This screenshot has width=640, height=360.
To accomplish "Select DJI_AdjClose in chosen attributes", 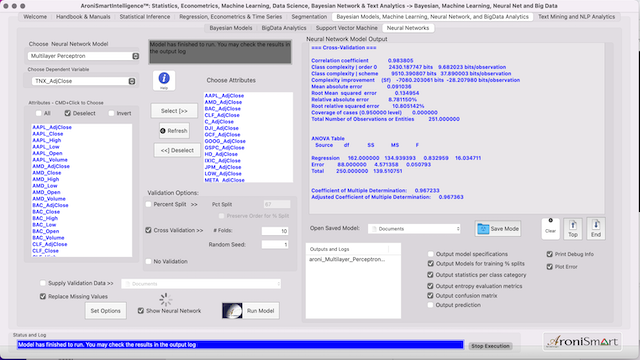I will click(221, 128).
